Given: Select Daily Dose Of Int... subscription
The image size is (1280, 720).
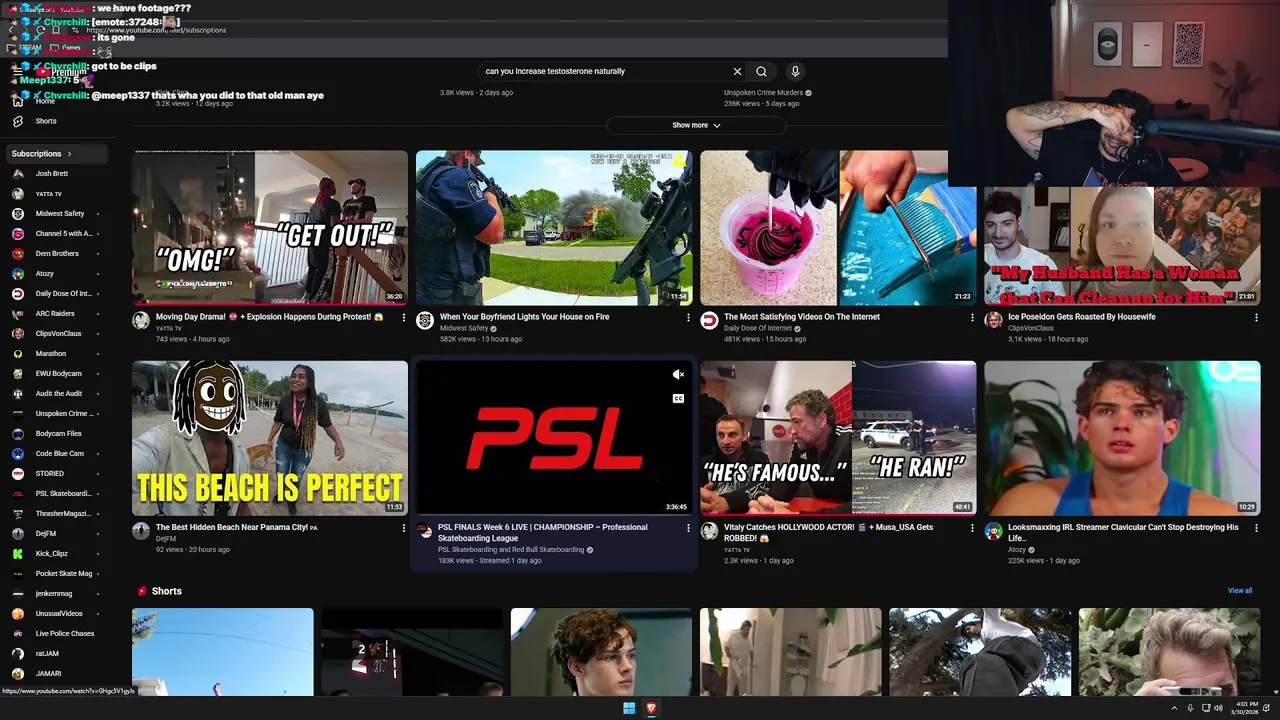Looking at the screenshot, I should (63, 293).
